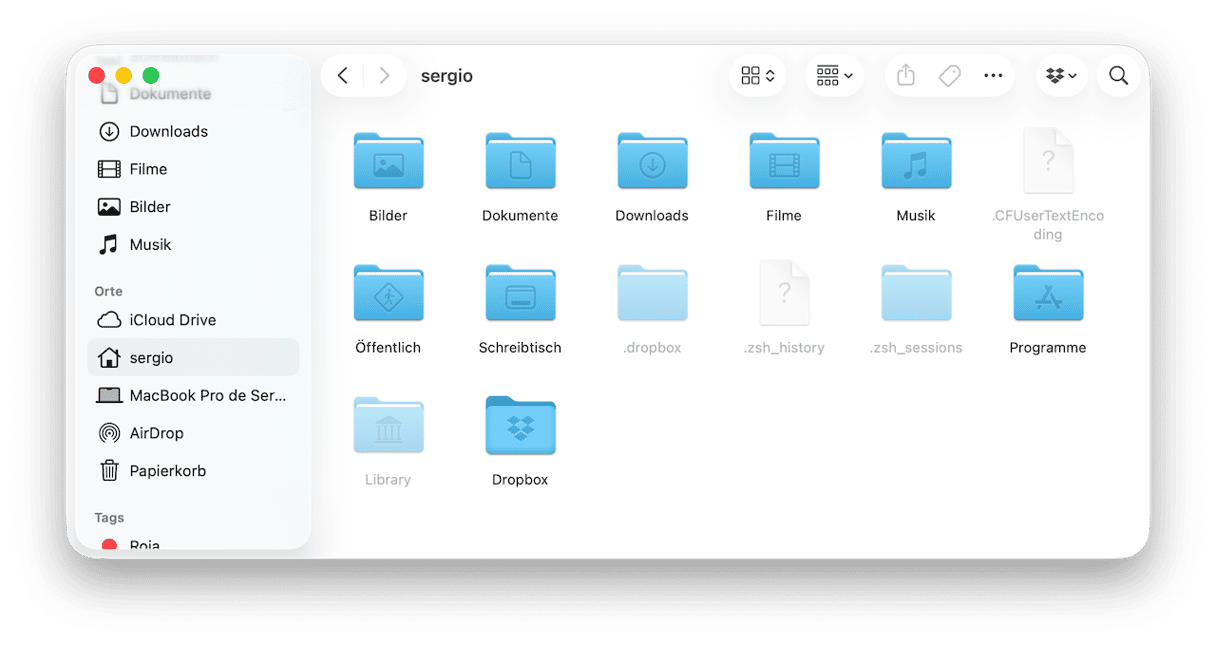This screenshot has height=646, width=1216.
Task: Open the Dropbox toolbar dropdown
Action: coord(1061,76)
